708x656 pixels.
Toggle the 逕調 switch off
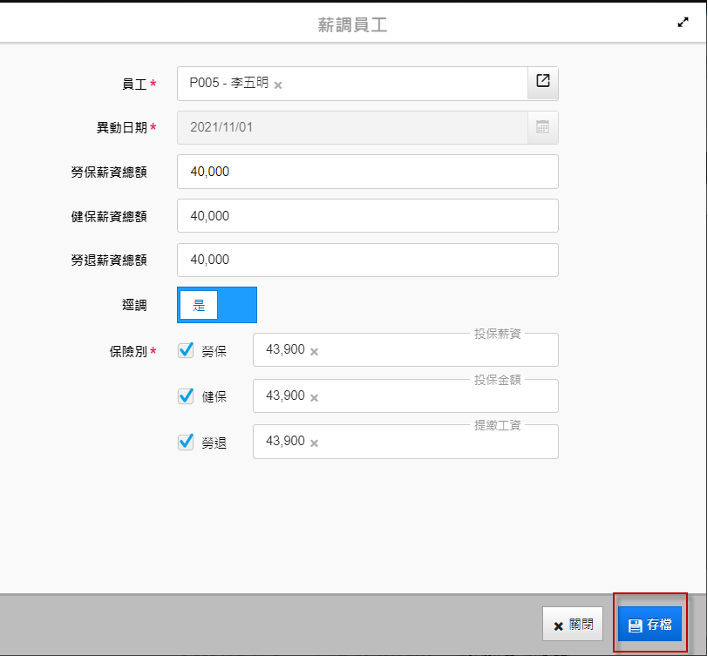(217, 305)
